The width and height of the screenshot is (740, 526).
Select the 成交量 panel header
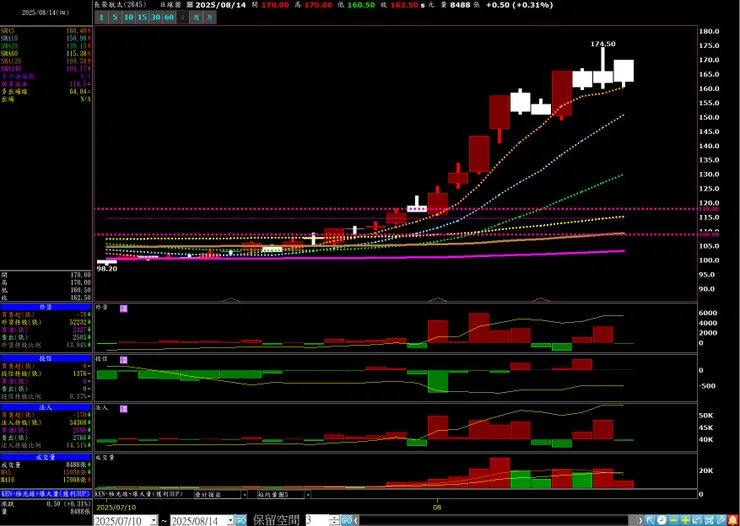pos(46,457)
